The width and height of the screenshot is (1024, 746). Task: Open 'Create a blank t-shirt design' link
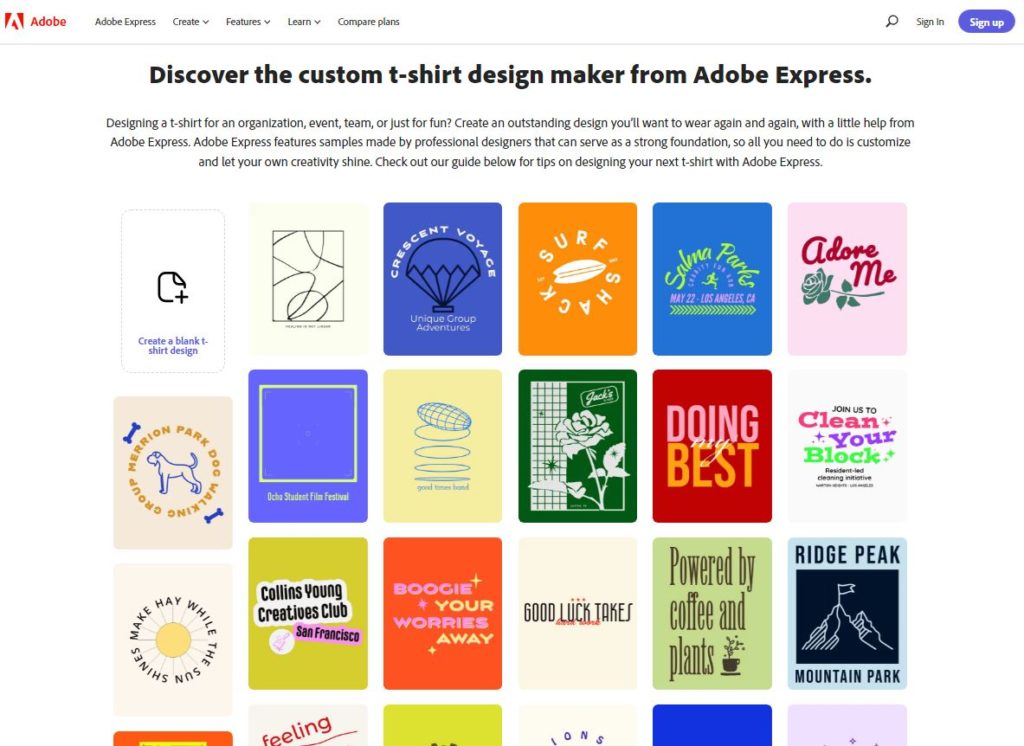point(172,346)
